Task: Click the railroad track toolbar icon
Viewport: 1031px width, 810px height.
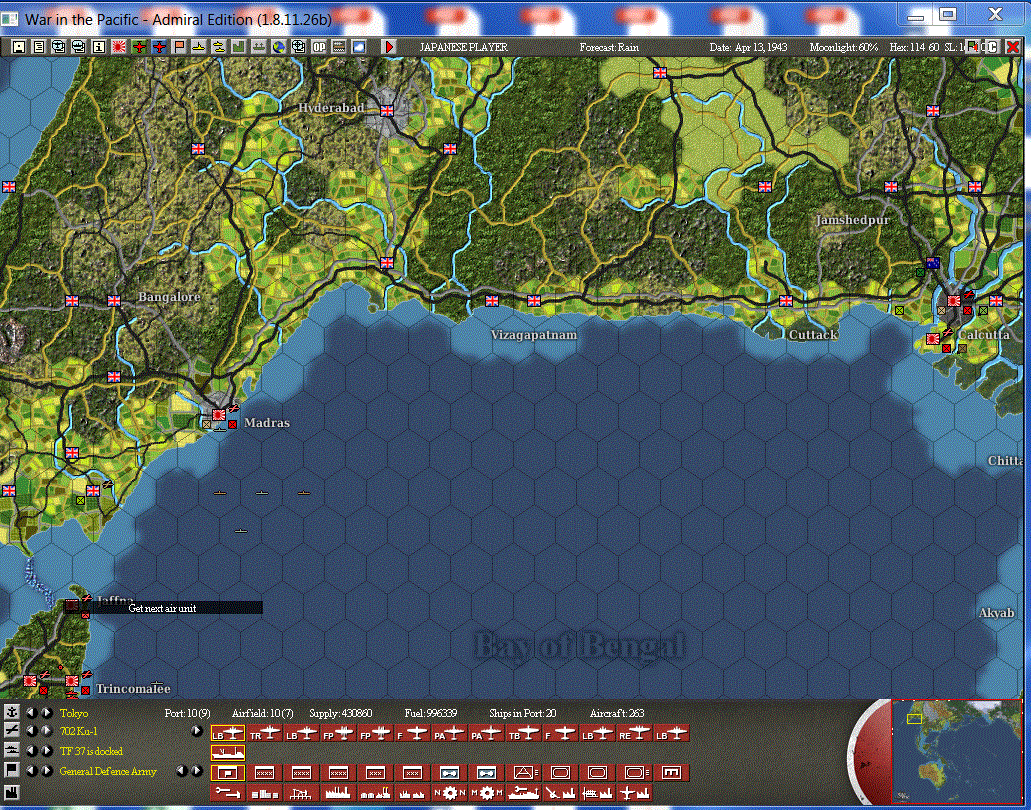Action: pyautogui.click(x=339, y=47)
